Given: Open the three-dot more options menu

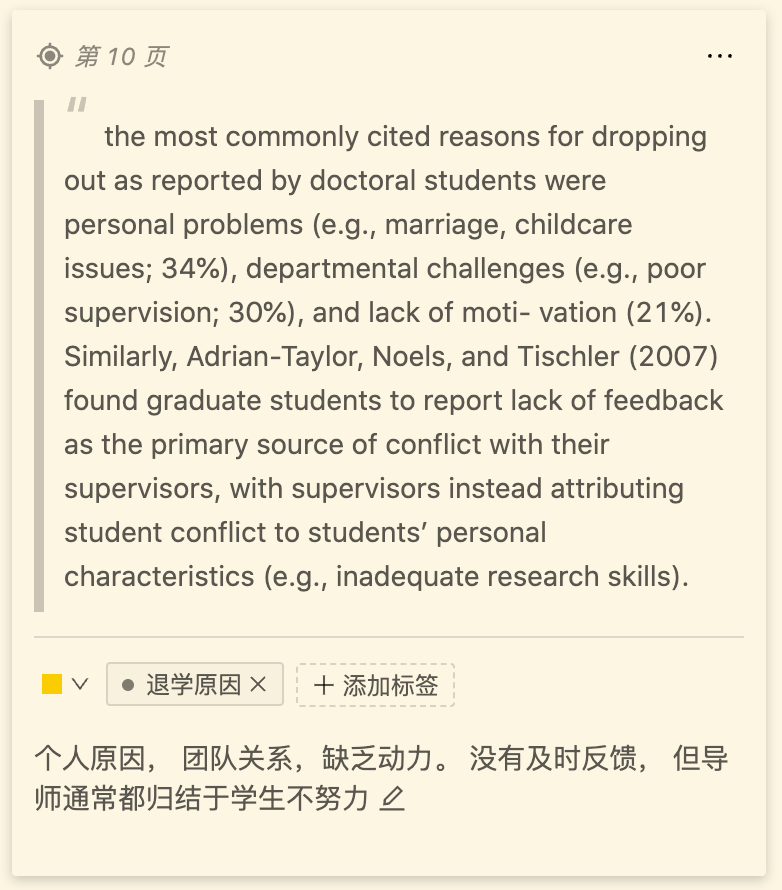Looking at the screenshot, I should coord(720,56).
